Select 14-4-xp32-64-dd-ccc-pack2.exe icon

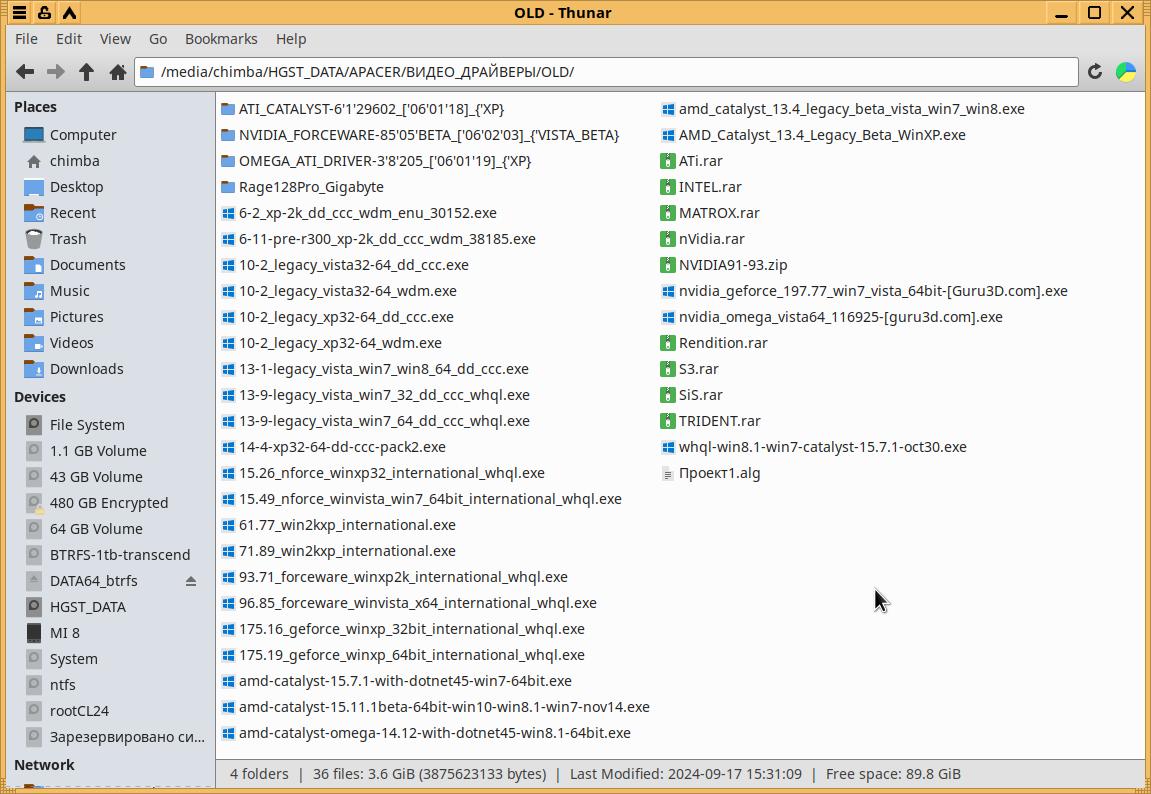228,447
